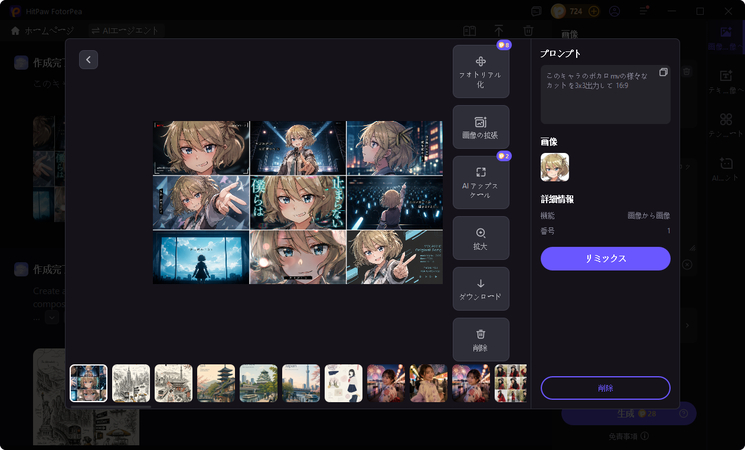This screenshot has height=450, width=745.
Task: Go back with the left chevron button
Action: [x=88, y=60]
